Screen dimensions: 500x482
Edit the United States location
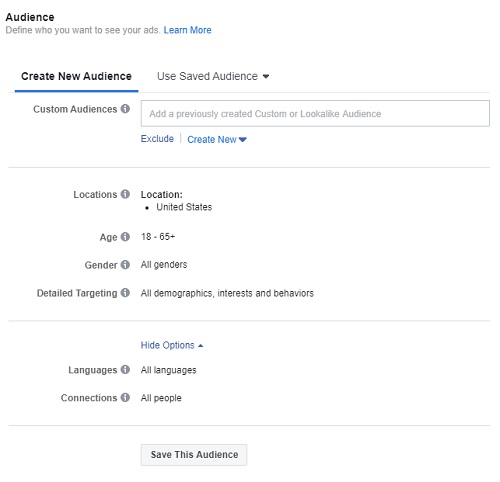[x=184, y=207]
